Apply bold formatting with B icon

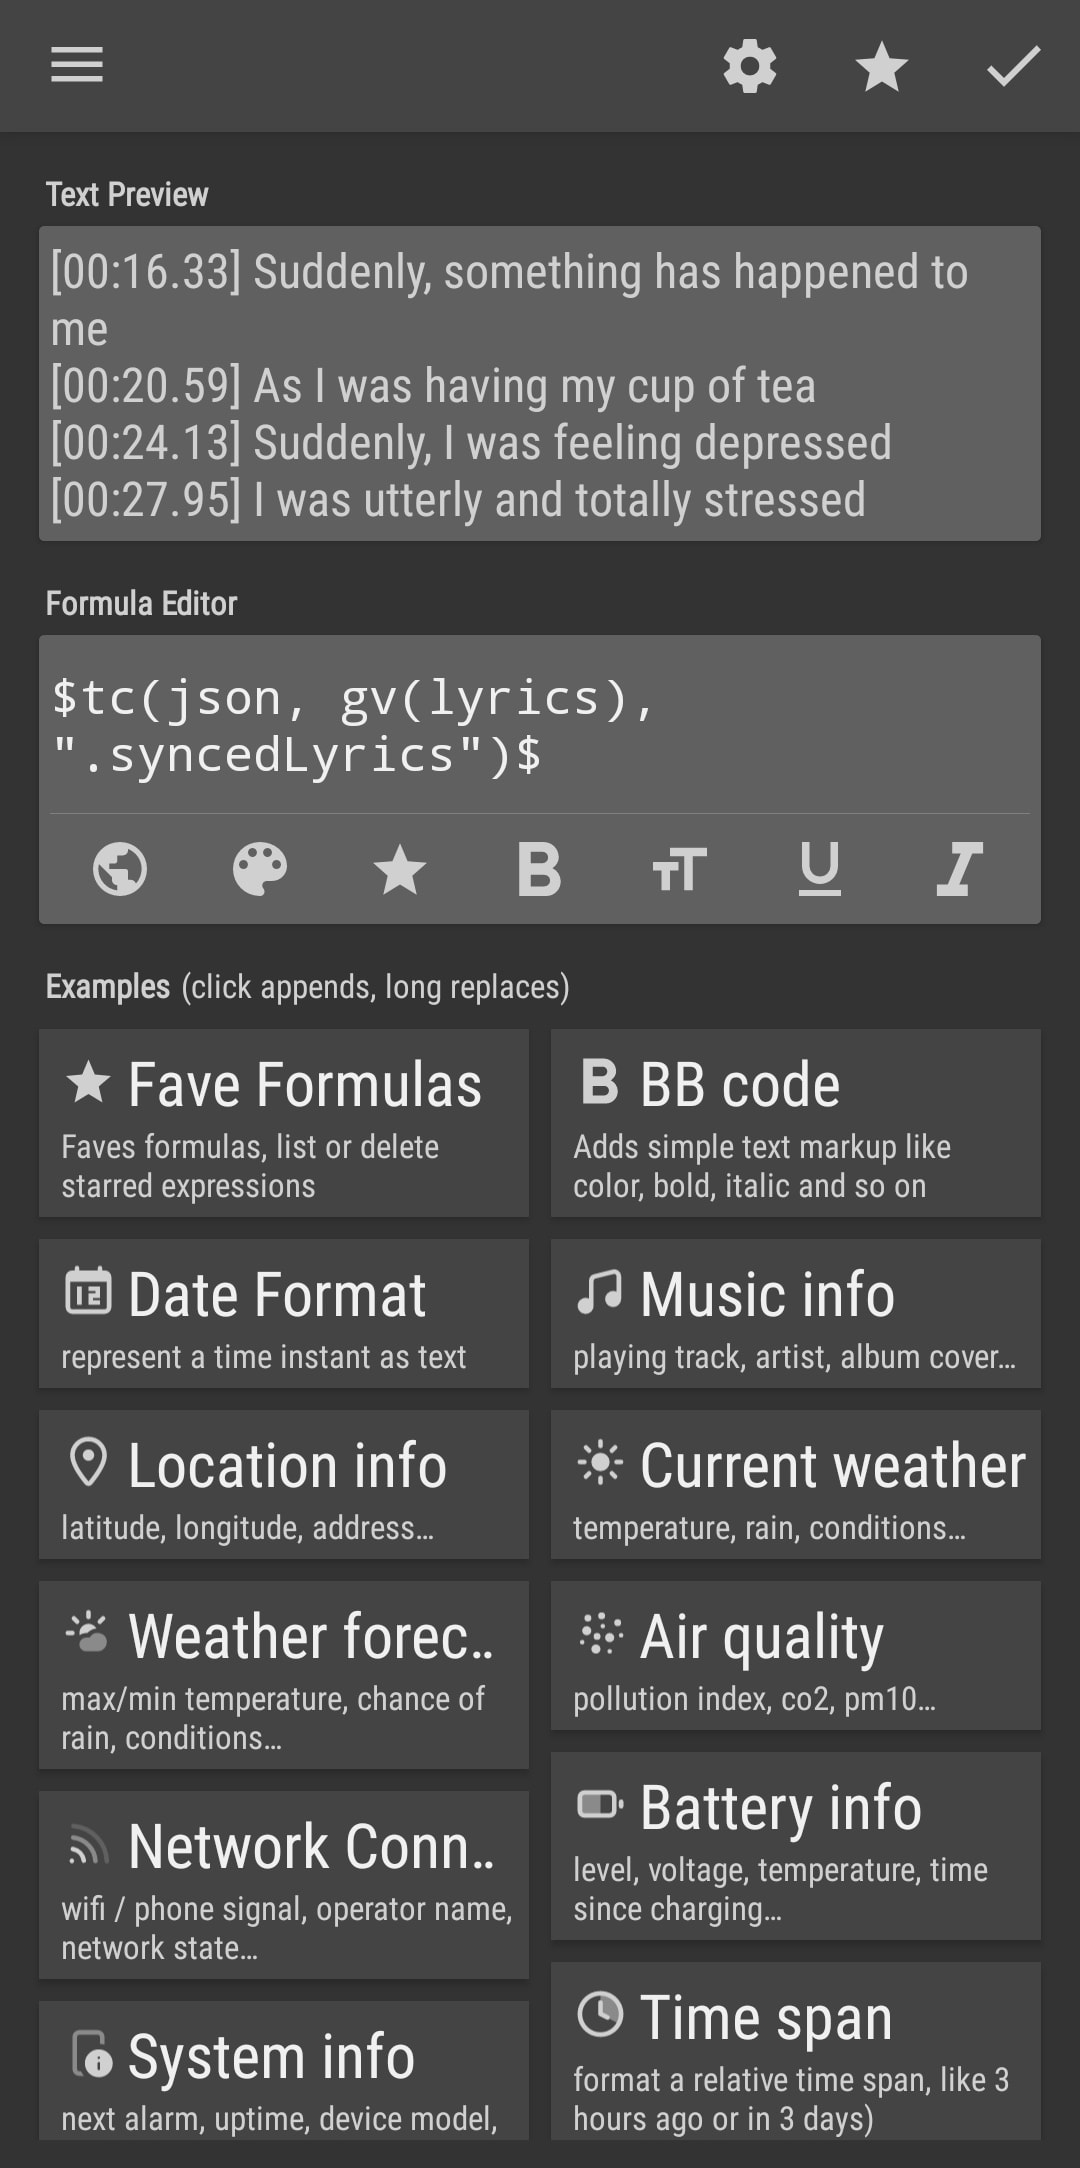coord(539,868)
